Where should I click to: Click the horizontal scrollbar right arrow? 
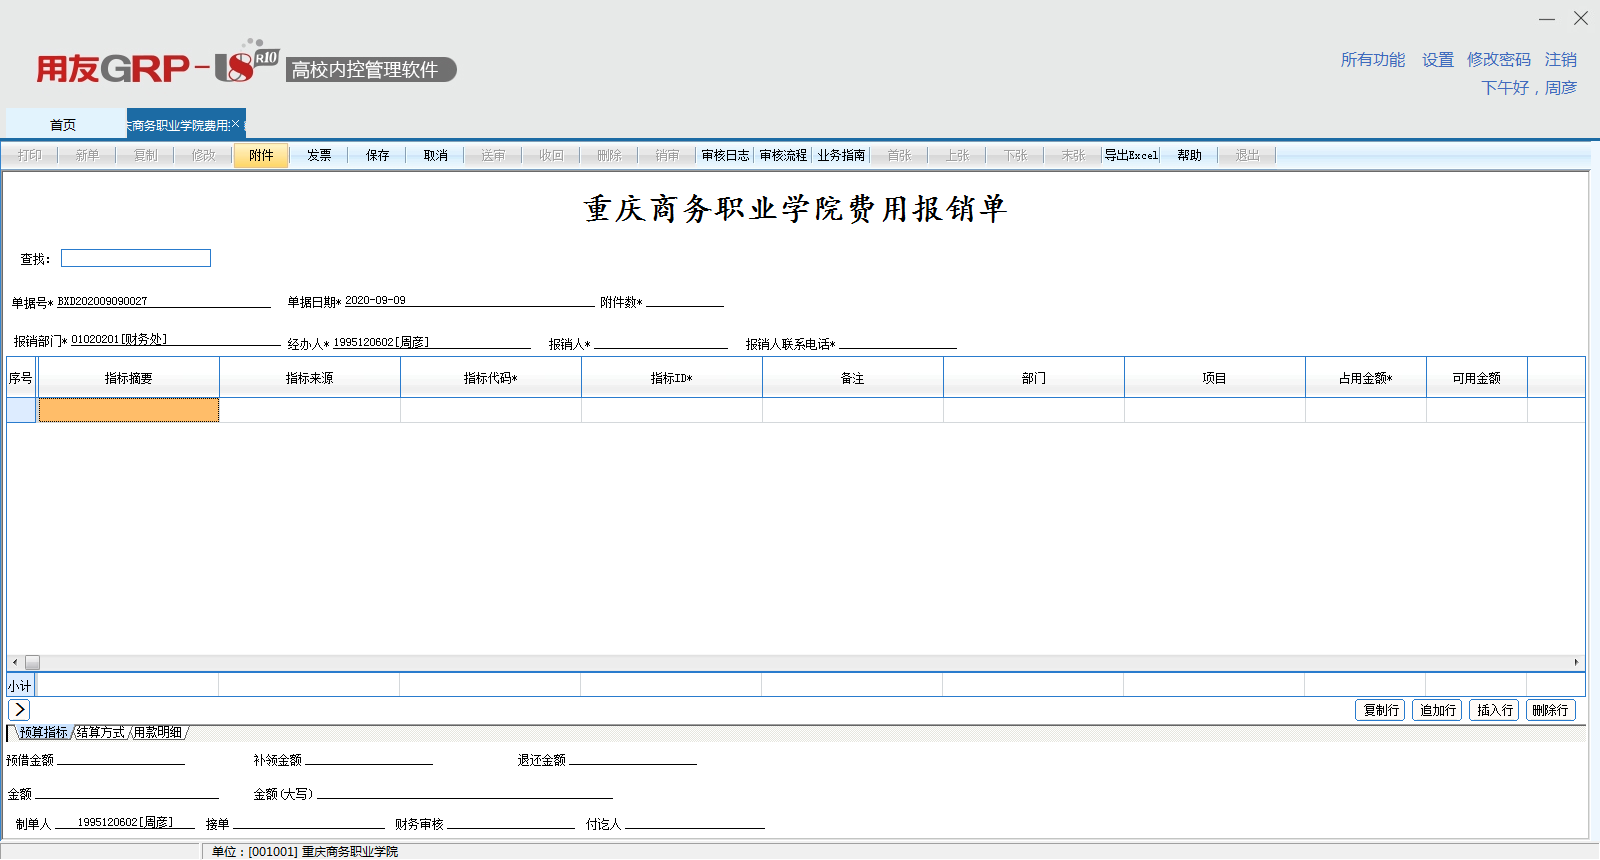(1576, 663)
